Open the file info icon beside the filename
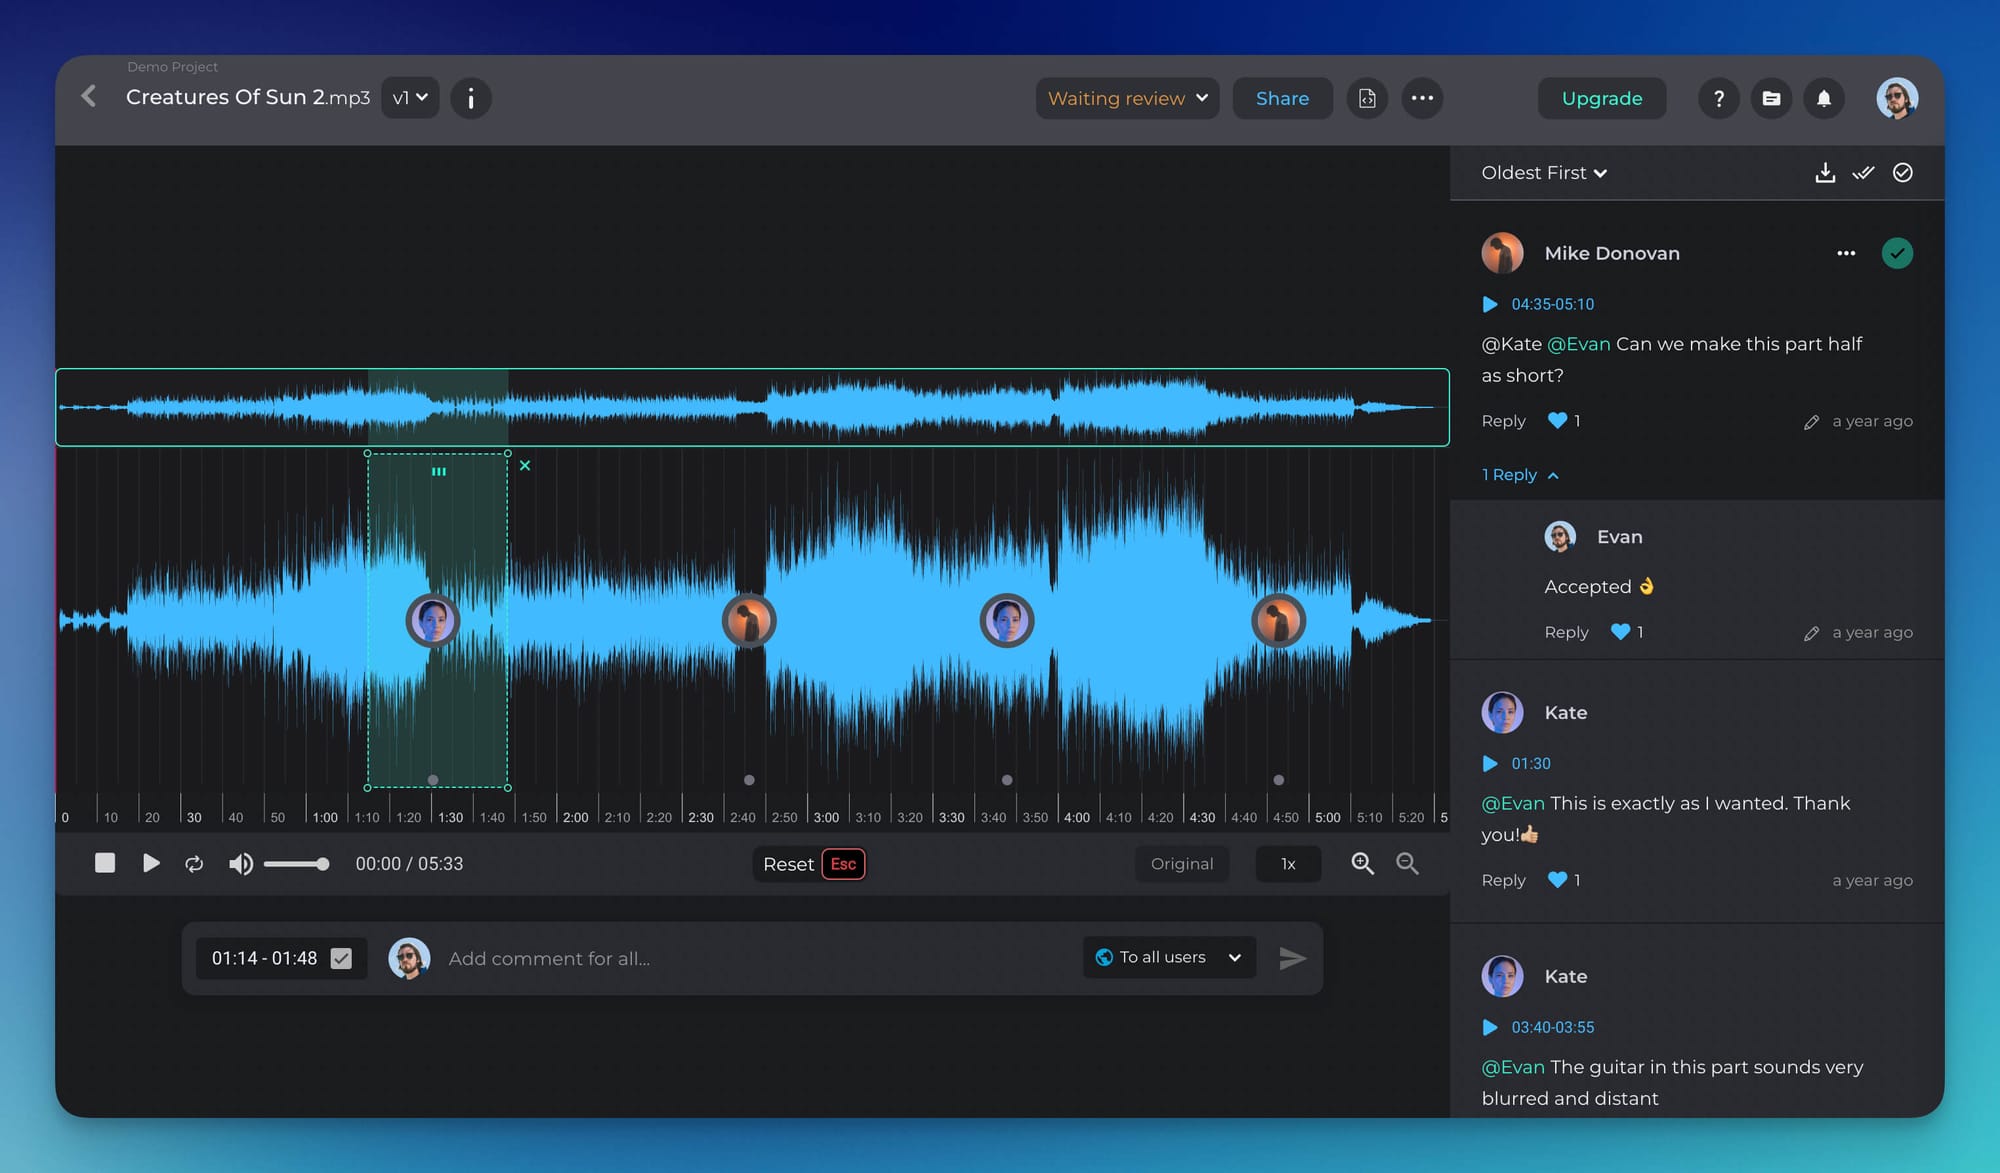2000x1173 pixels. coord(470,98)
